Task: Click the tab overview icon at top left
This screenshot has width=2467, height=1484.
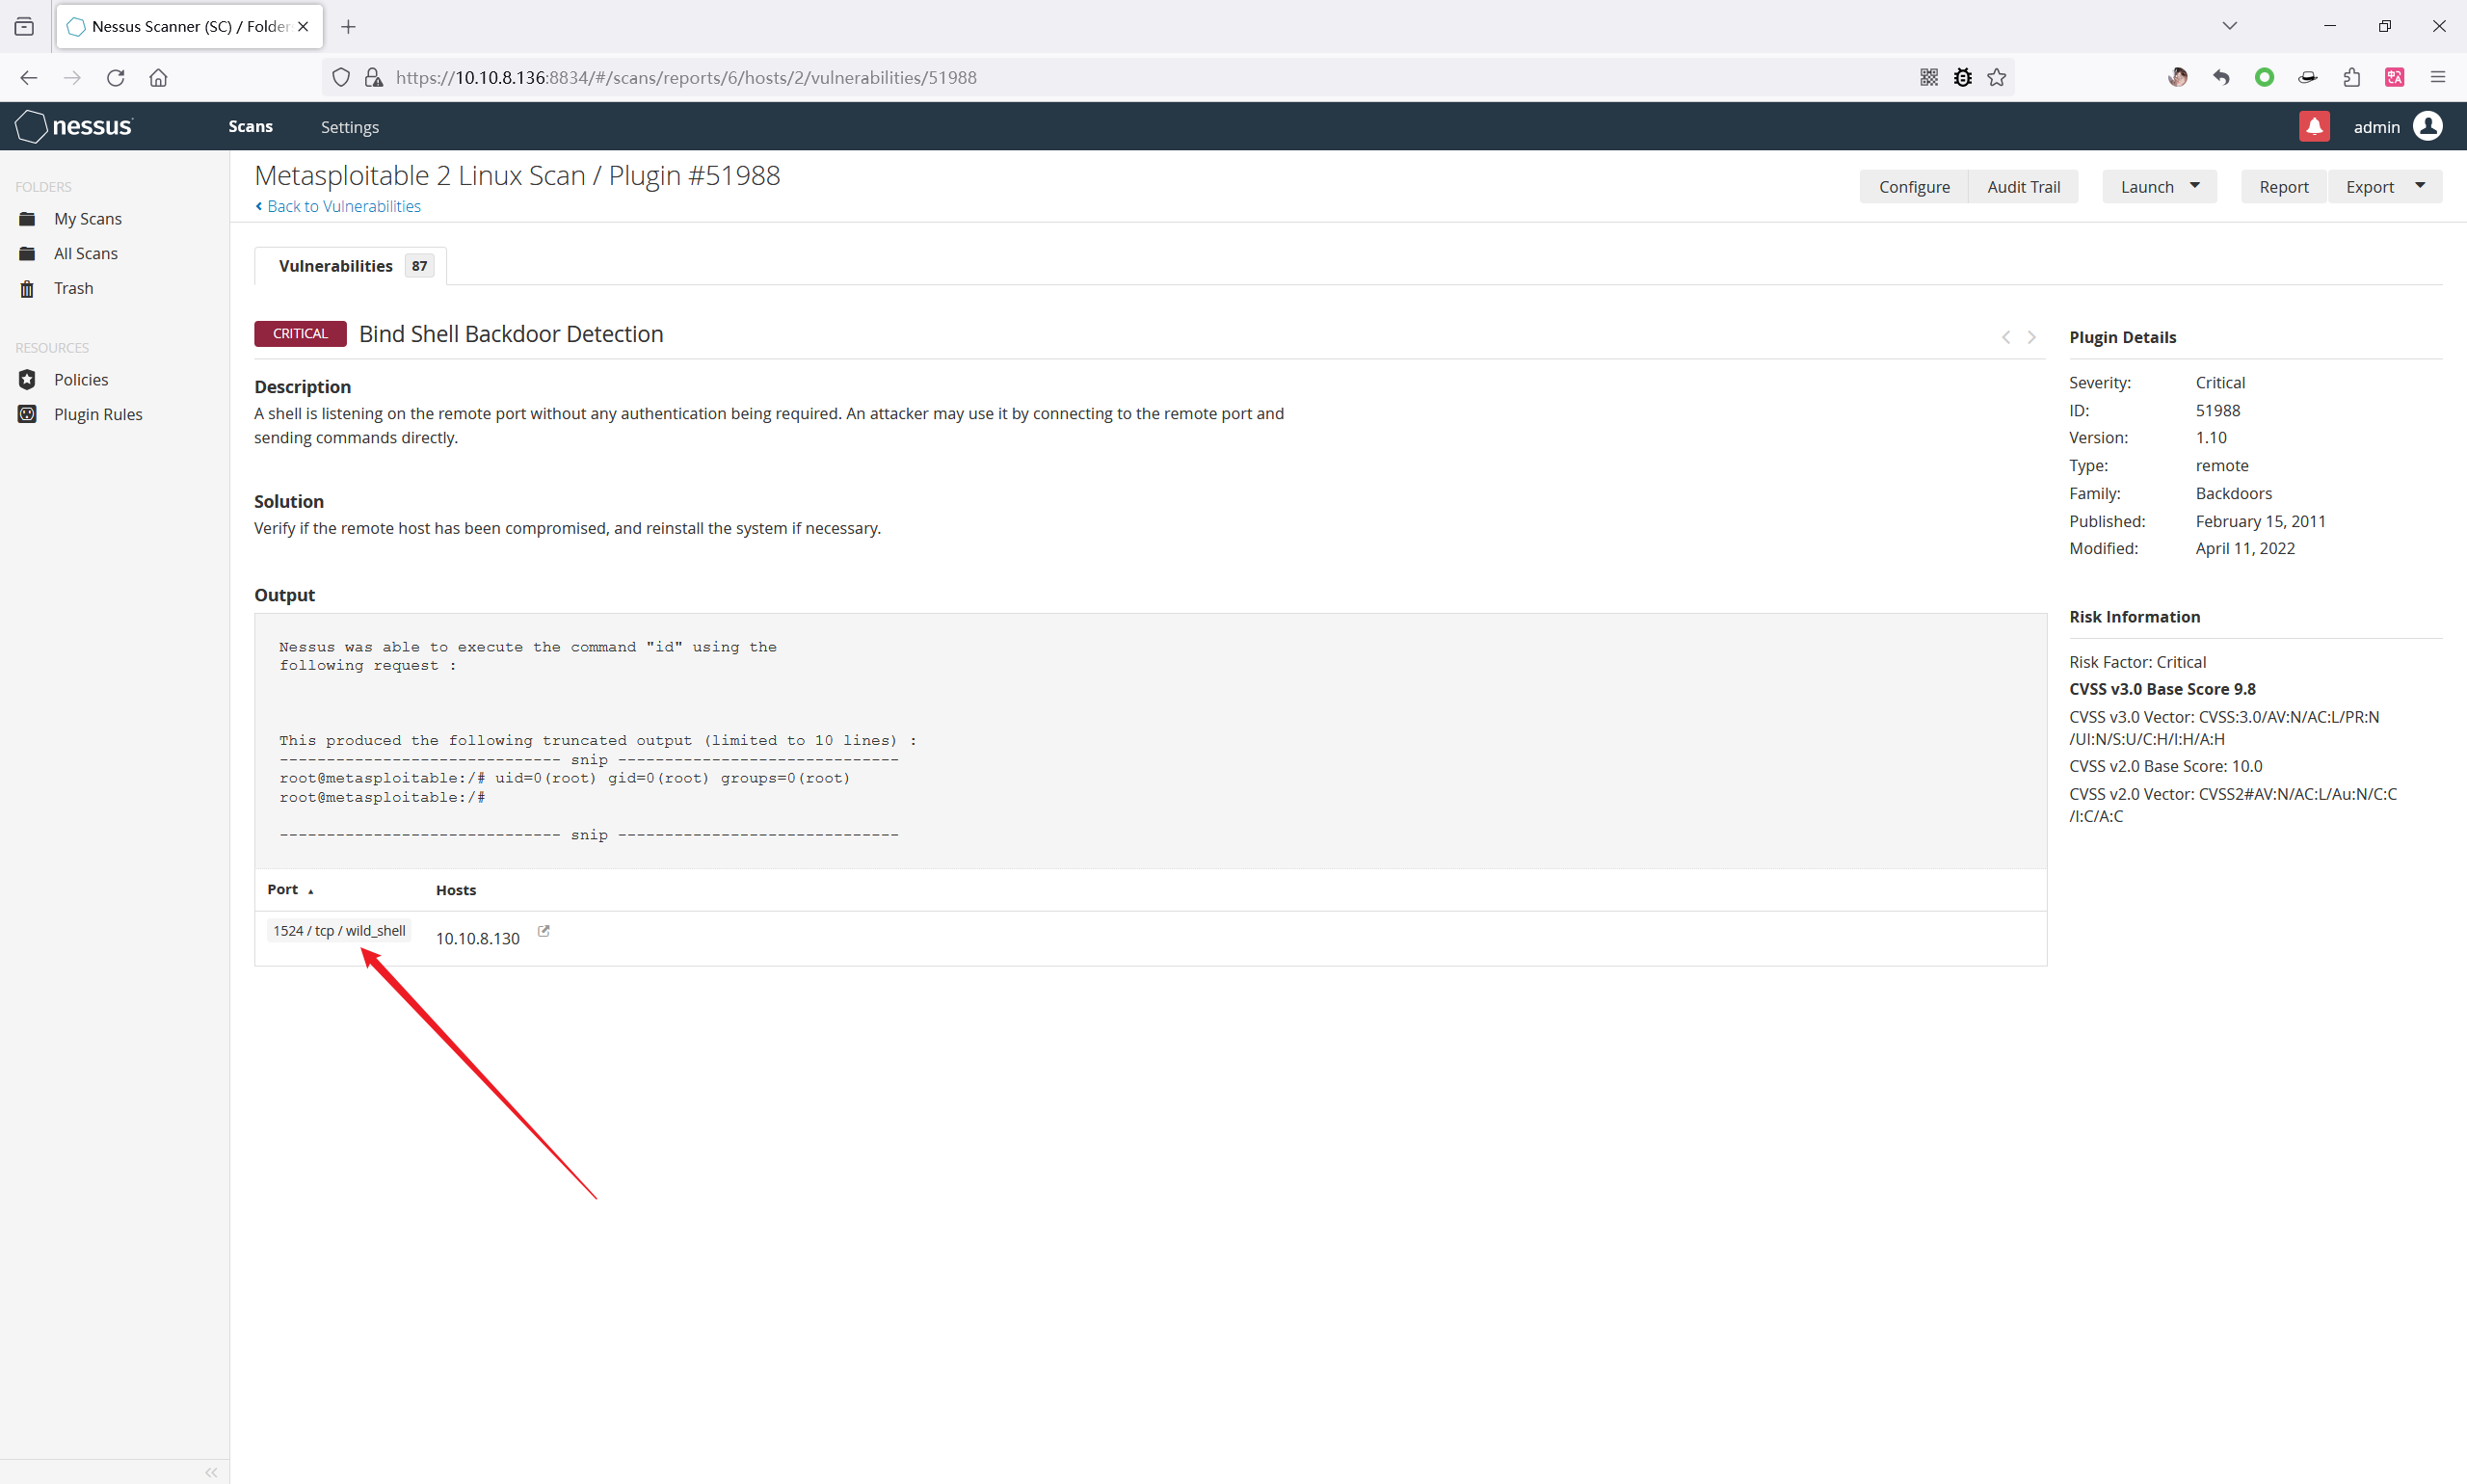Action: [x=24, y=27]
